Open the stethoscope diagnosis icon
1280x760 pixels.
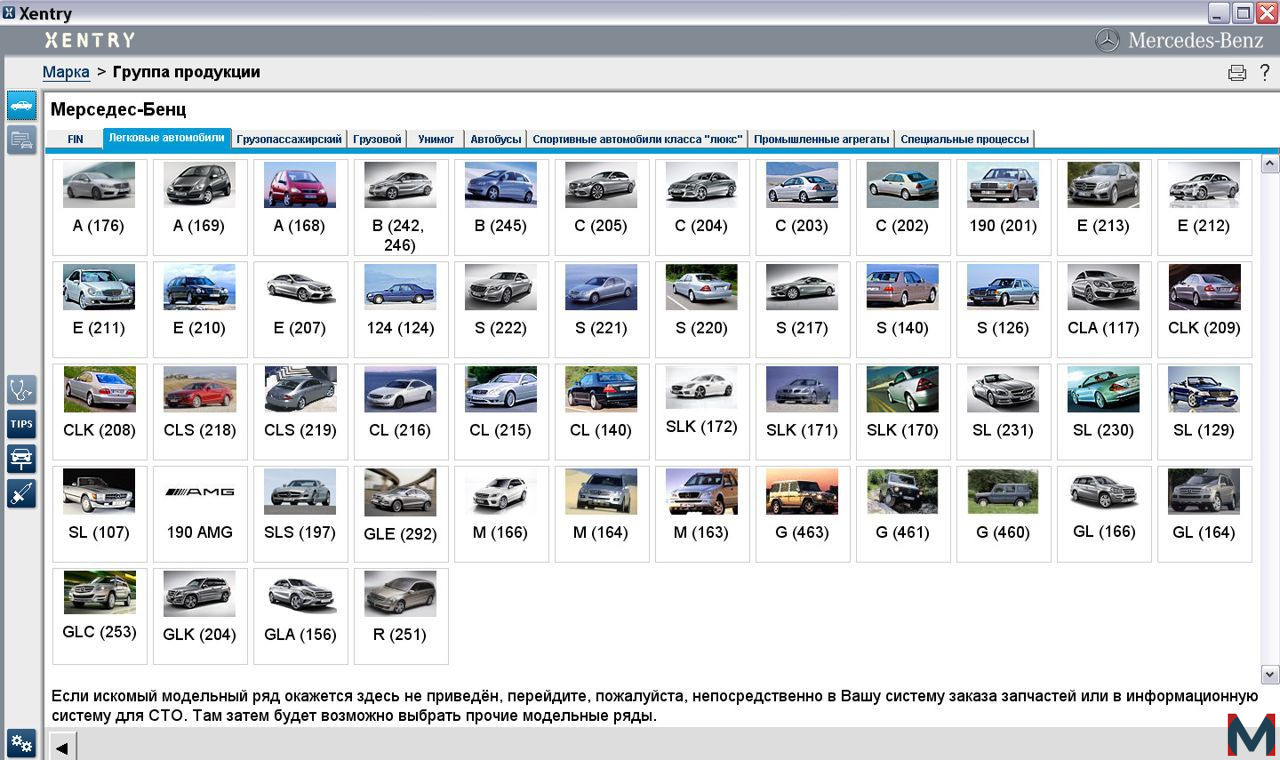coord(22,390)
